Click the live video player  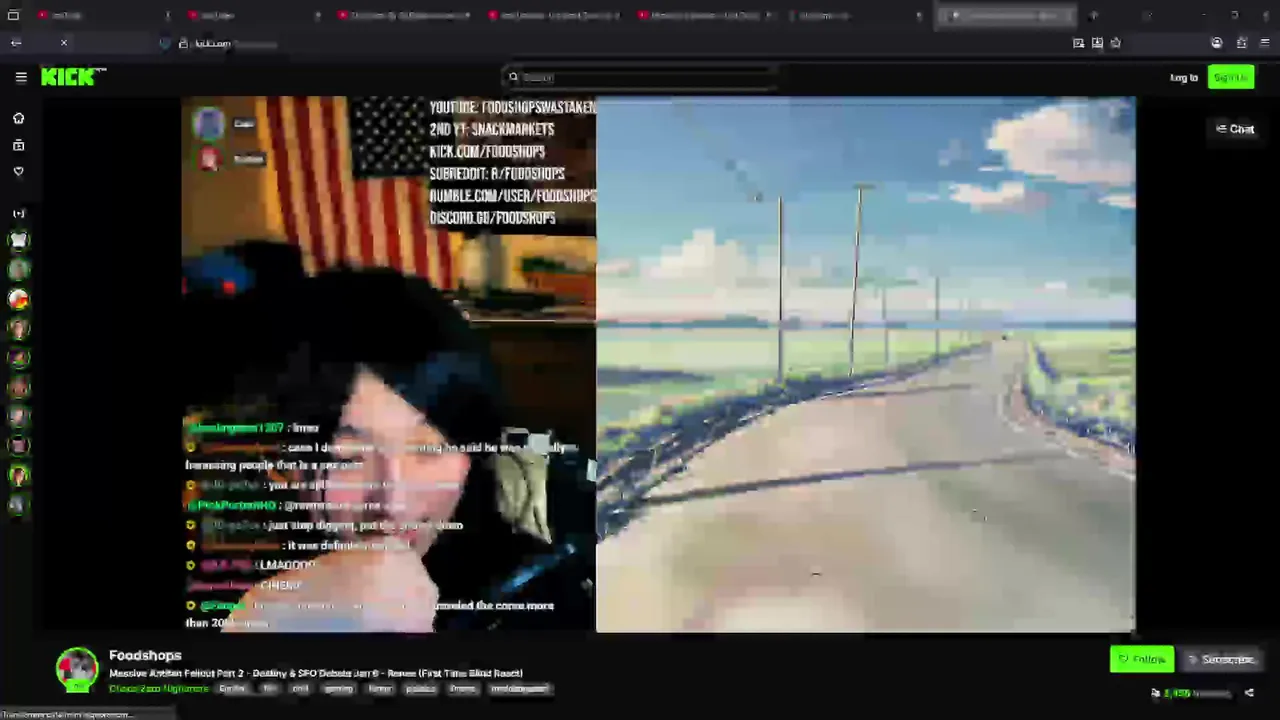(x=659, y=365)
